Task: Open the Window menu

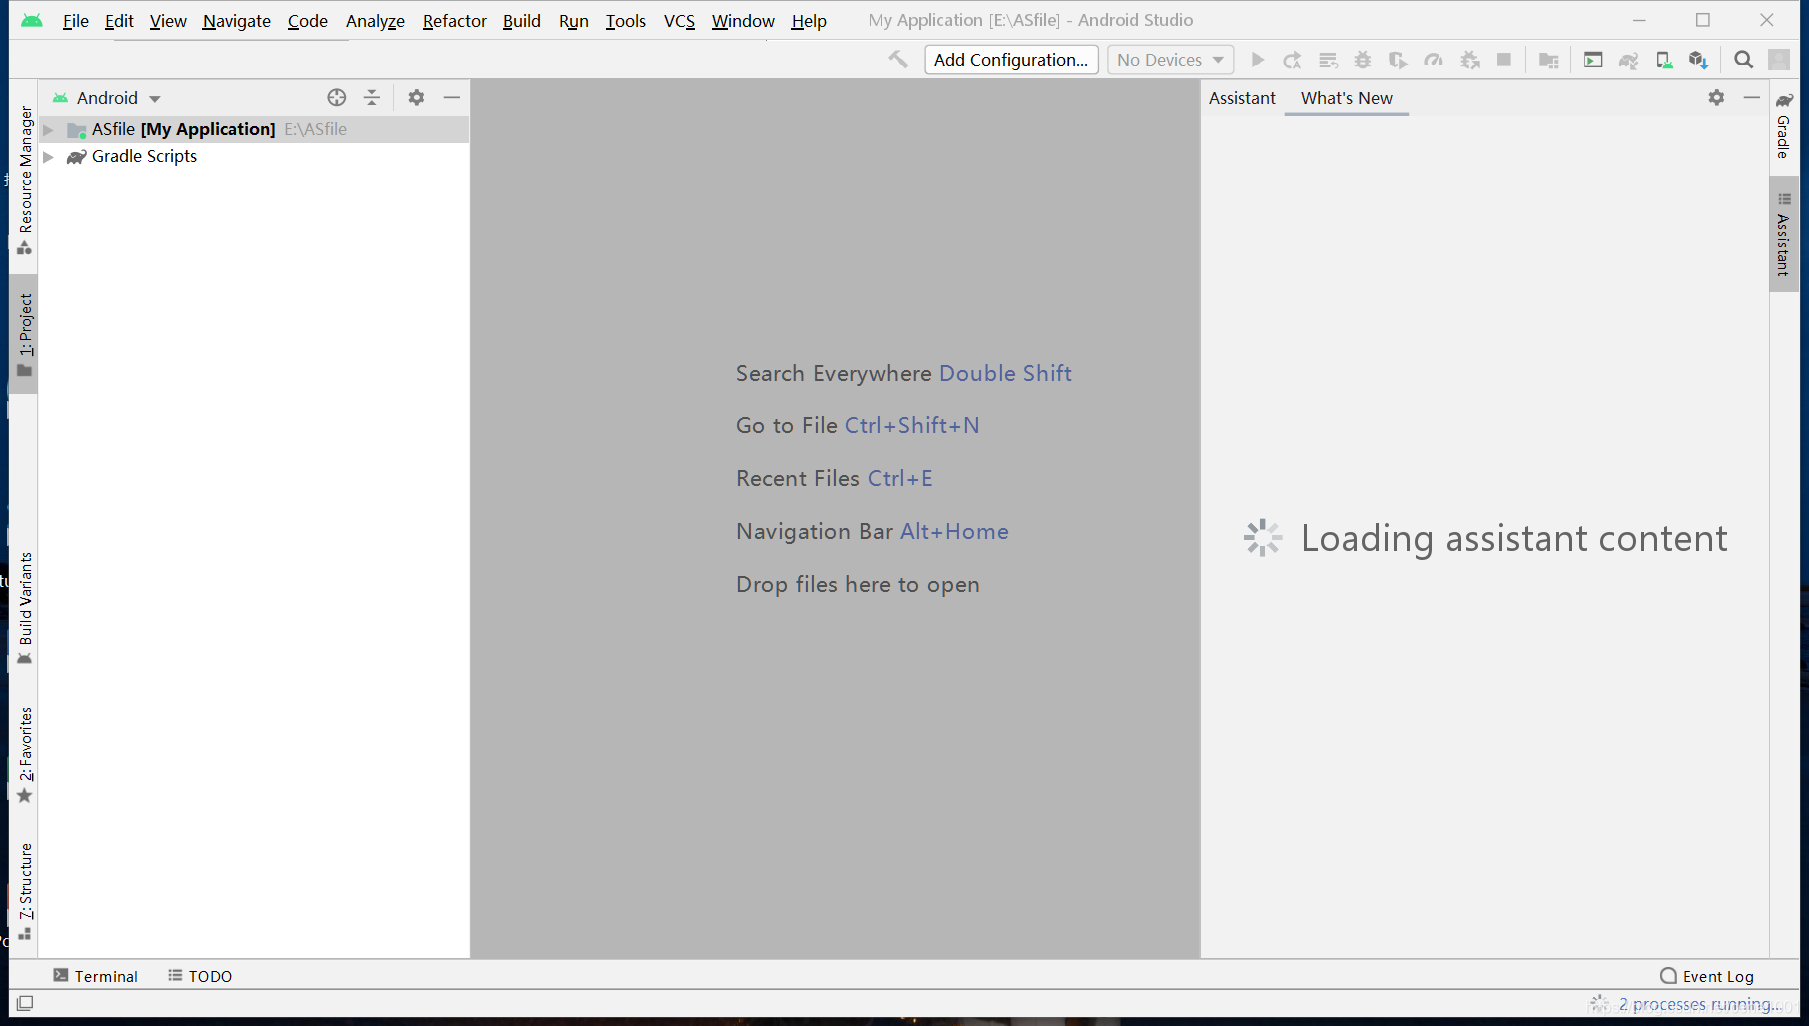Action: (743, 21)
